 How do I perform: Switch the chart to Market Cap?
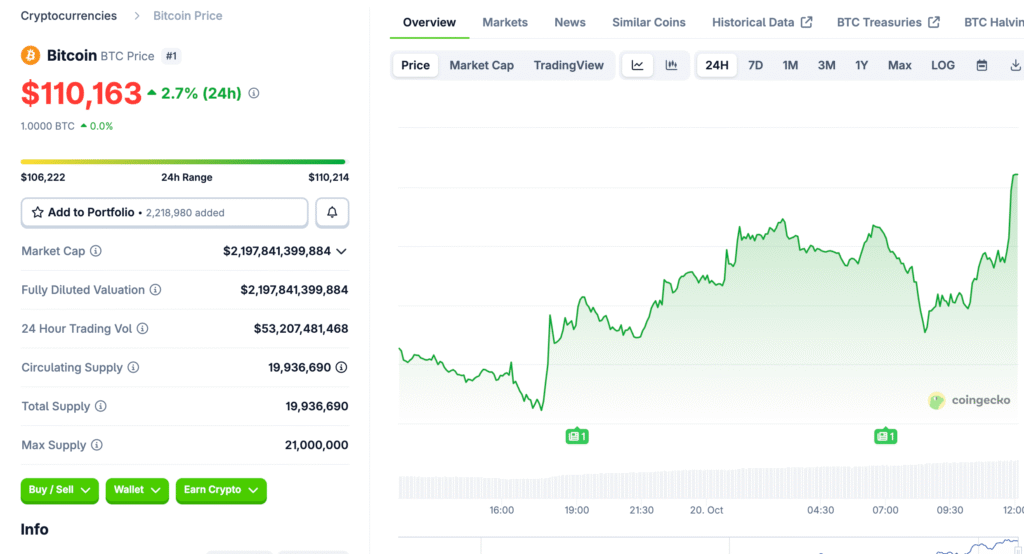[481, 65]
